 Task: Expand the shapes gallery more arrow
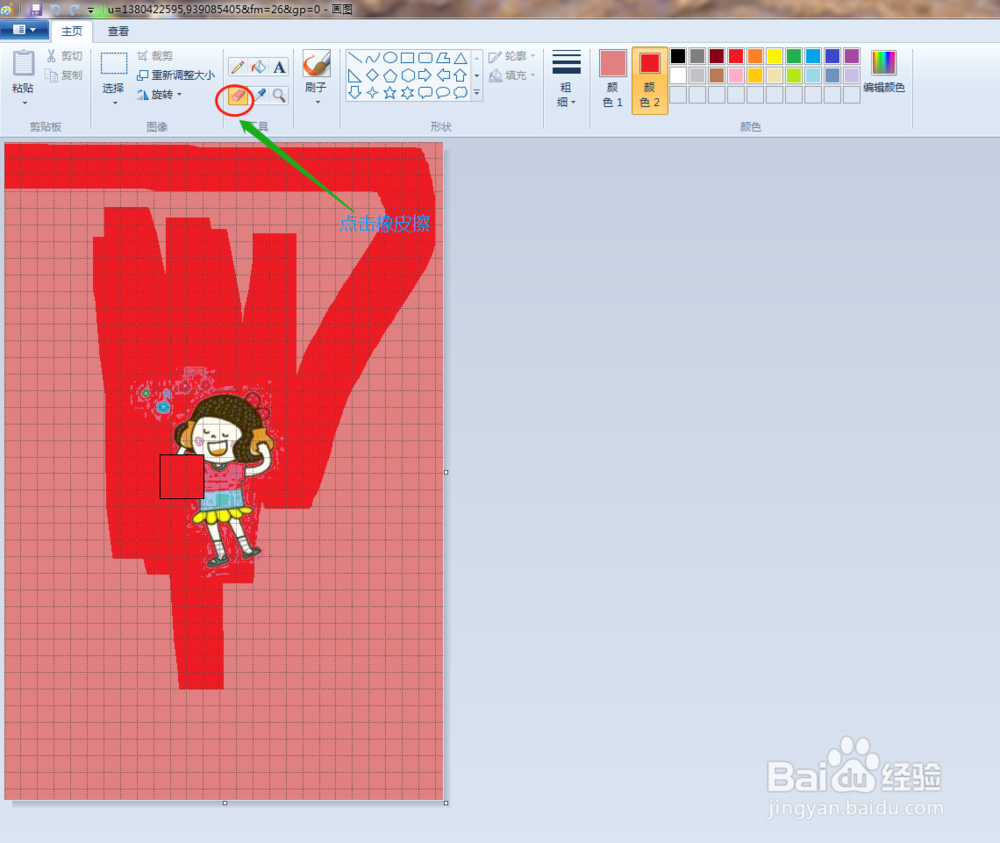pyautogui.click(x=476, y=93)
